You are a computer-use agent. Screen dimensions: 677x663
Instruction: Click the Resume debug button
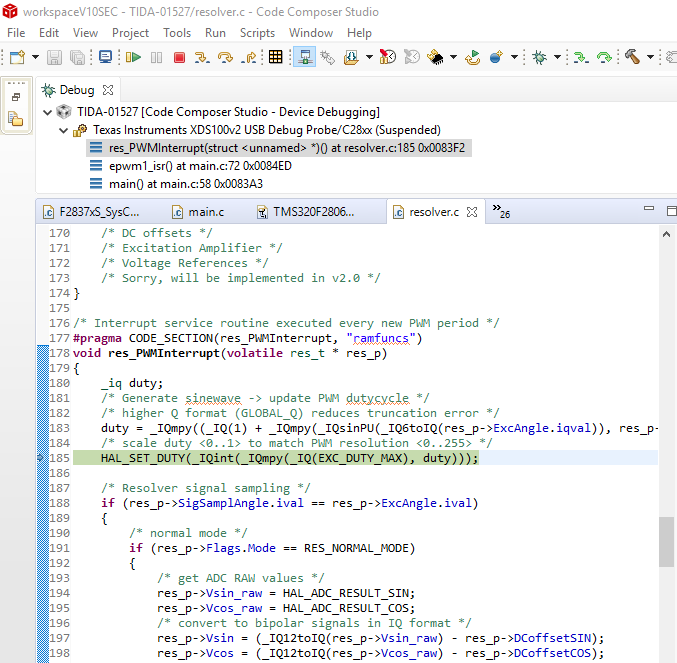click(x=133, y=58)
